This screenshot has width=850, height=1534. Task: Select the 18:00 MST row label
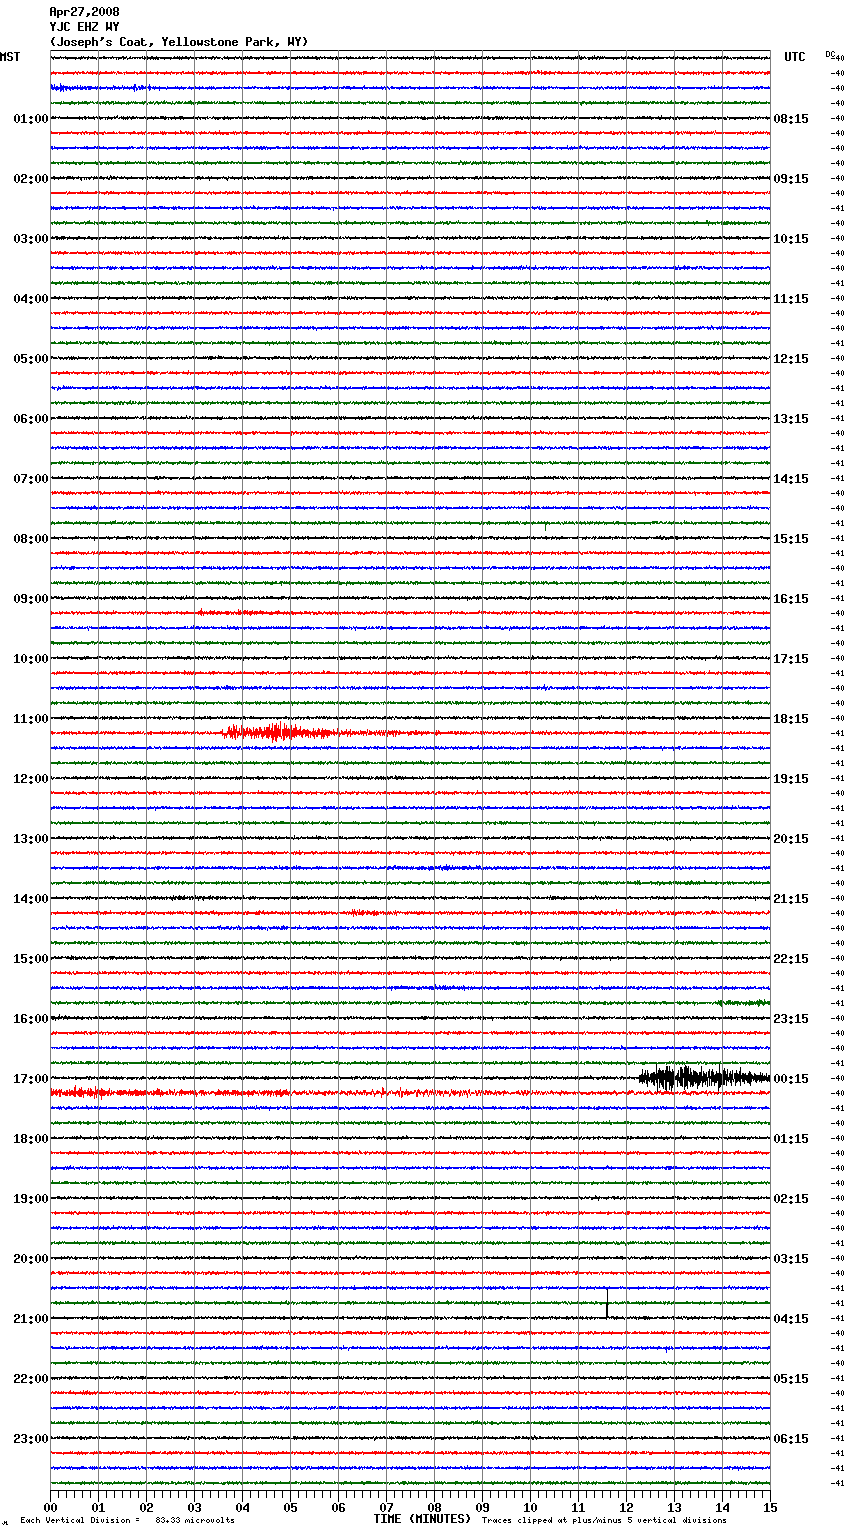tap(30, 1139)
